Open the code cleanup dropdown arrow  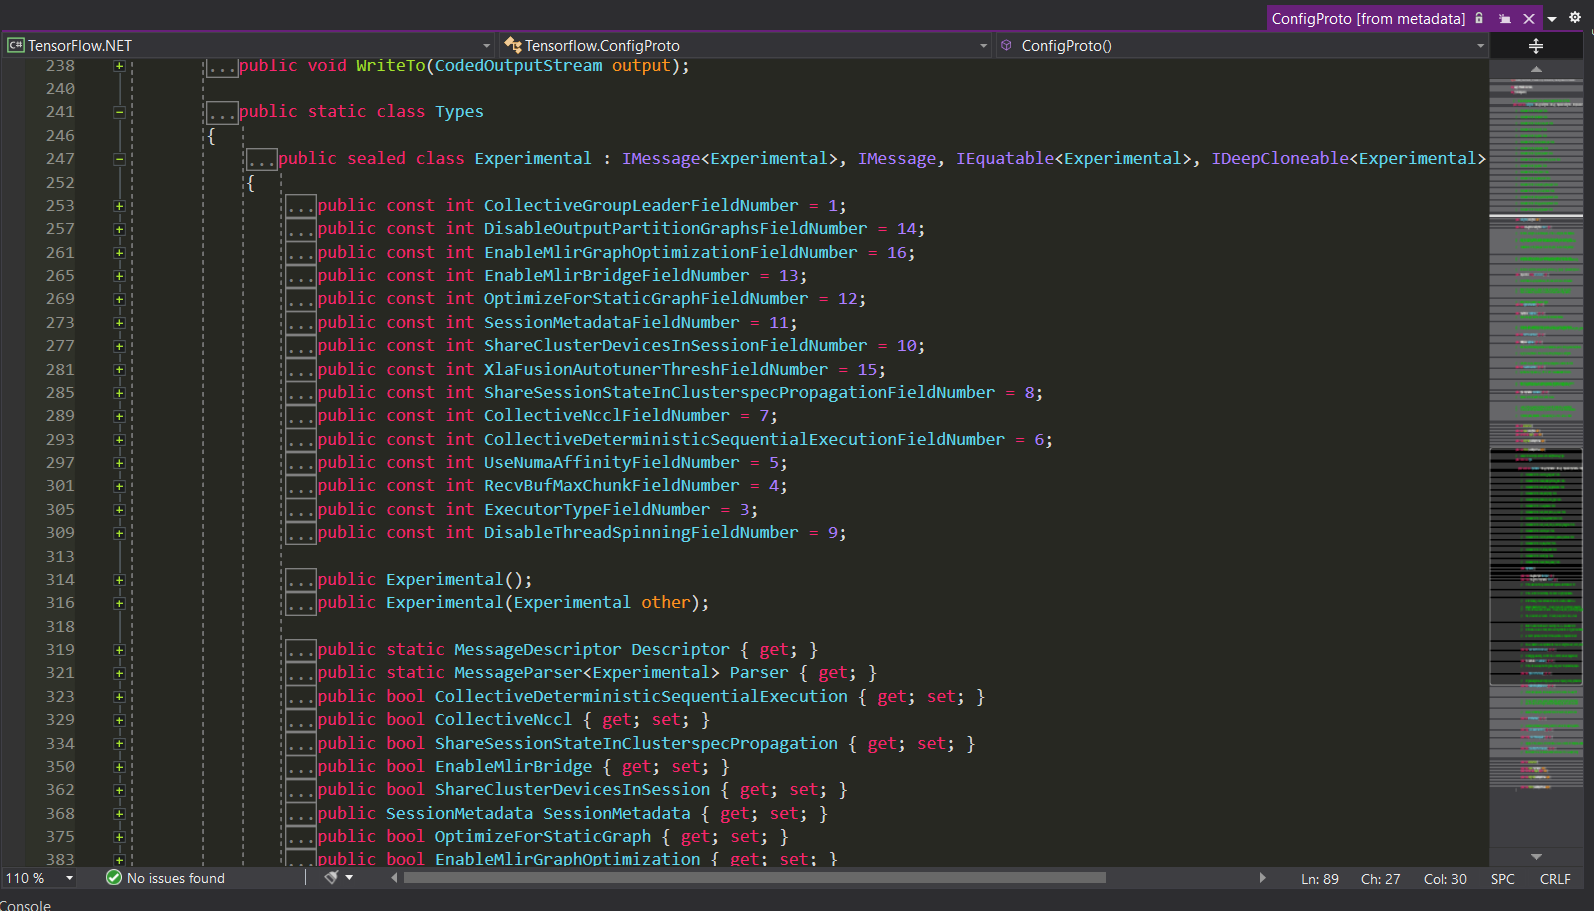pos(349,877)
